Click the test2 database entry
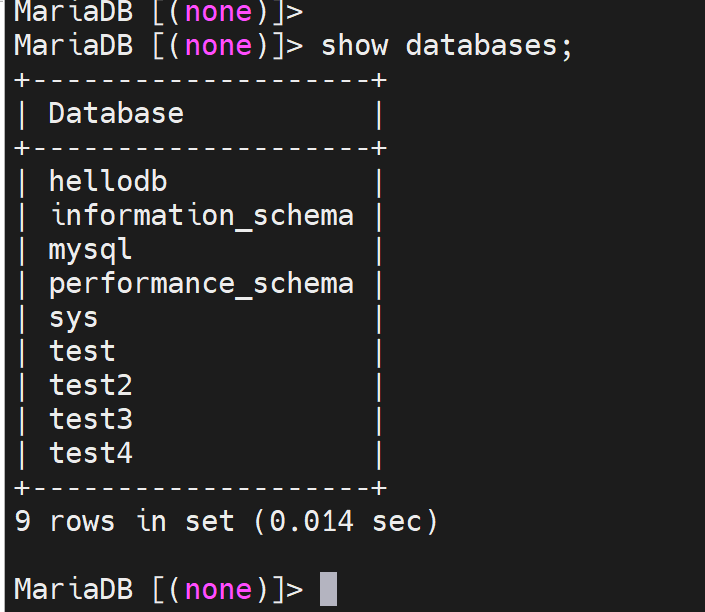This screenshot has height=612, width=705. (90, 385)
